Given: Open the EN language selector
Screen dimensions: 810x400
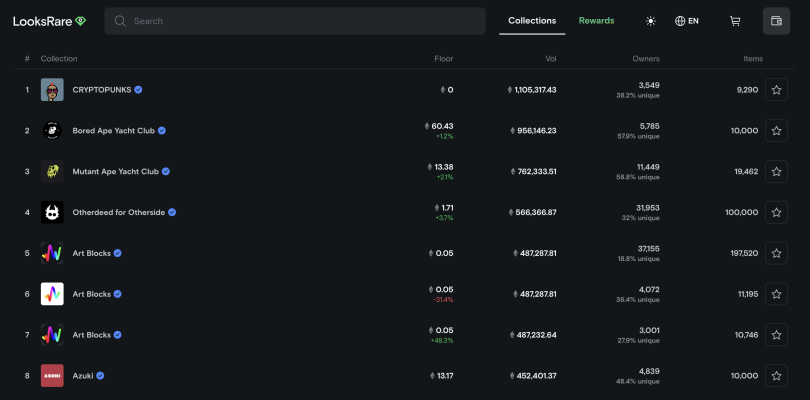Looking at the screenshot, I should click(687, 21).
